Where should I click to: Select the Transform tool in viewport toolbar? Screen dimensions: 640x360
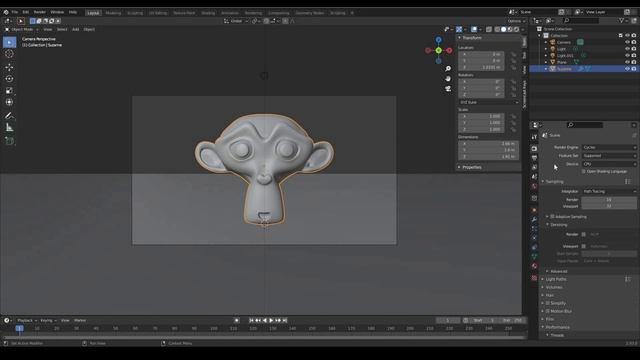click(x=9, y=102)
